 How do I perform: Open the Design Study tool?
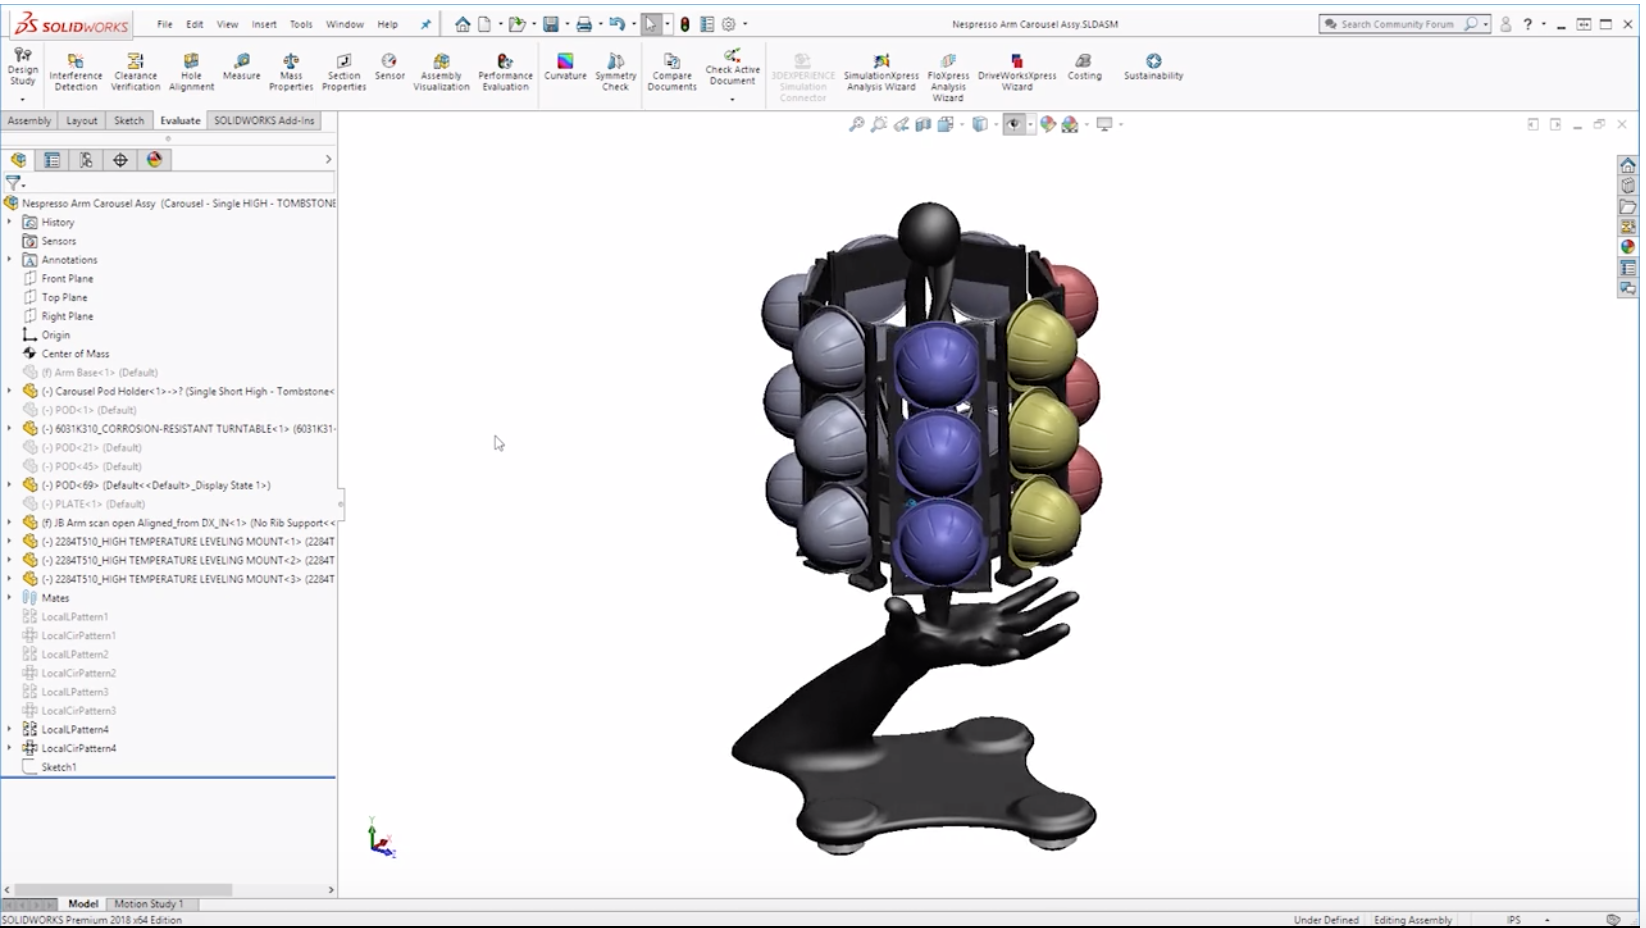22,68
